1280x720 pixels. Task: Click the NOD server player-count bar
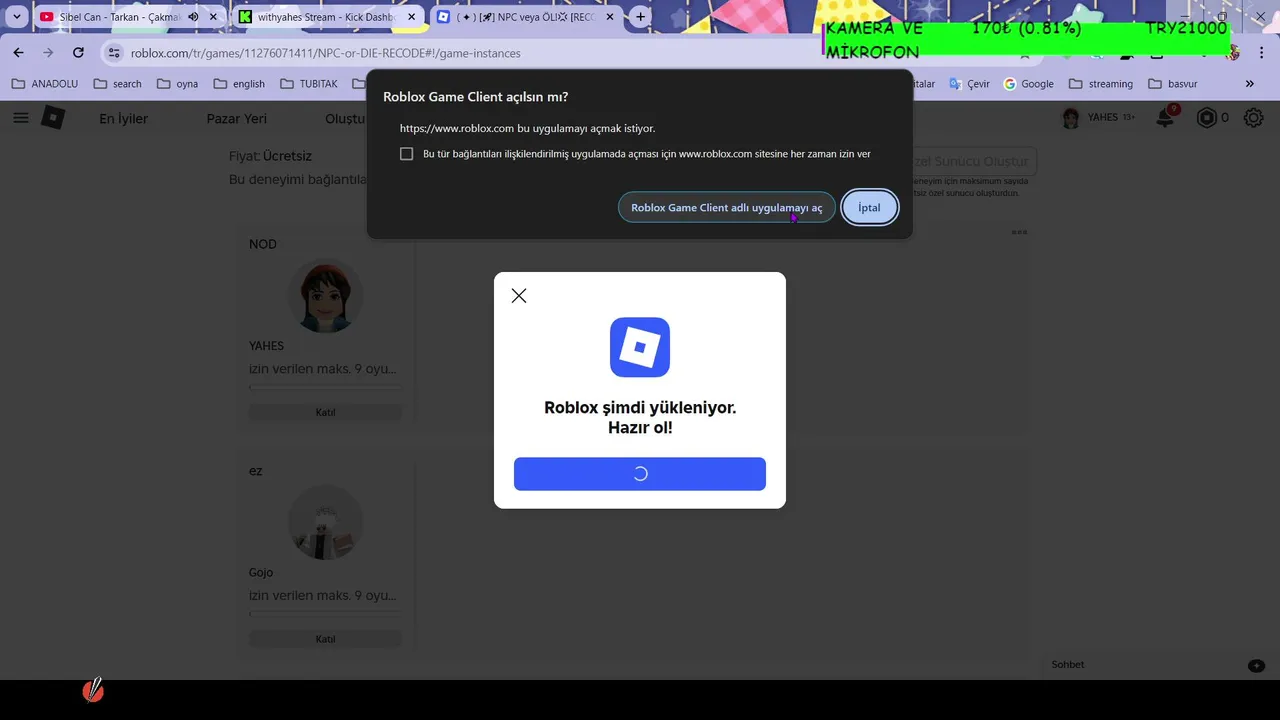coord(325,387)
